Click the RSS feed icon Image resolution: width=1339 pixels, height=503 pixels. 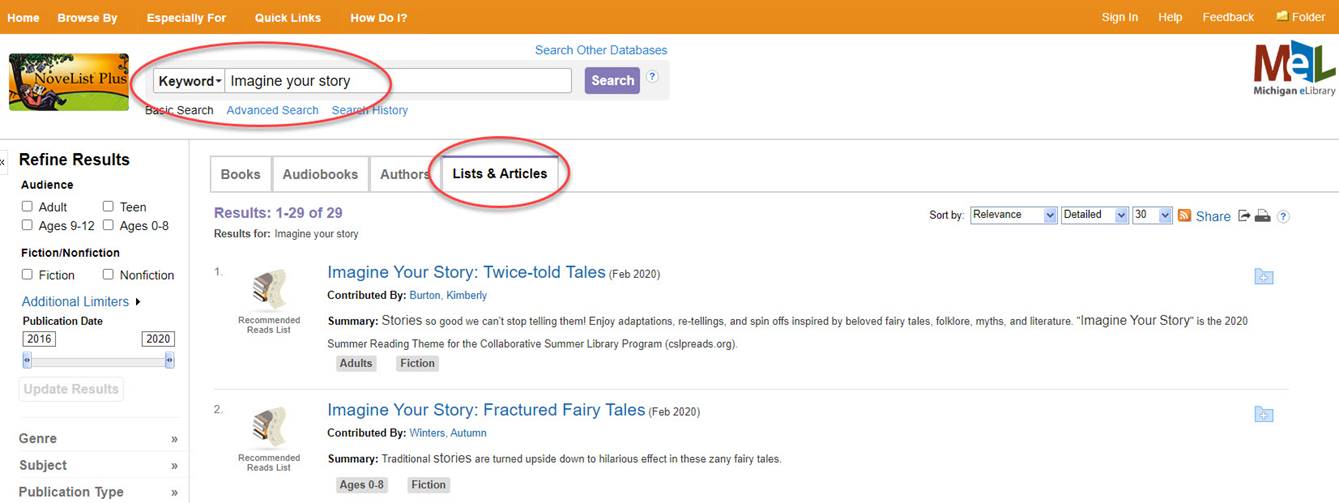click(1184, 215)
